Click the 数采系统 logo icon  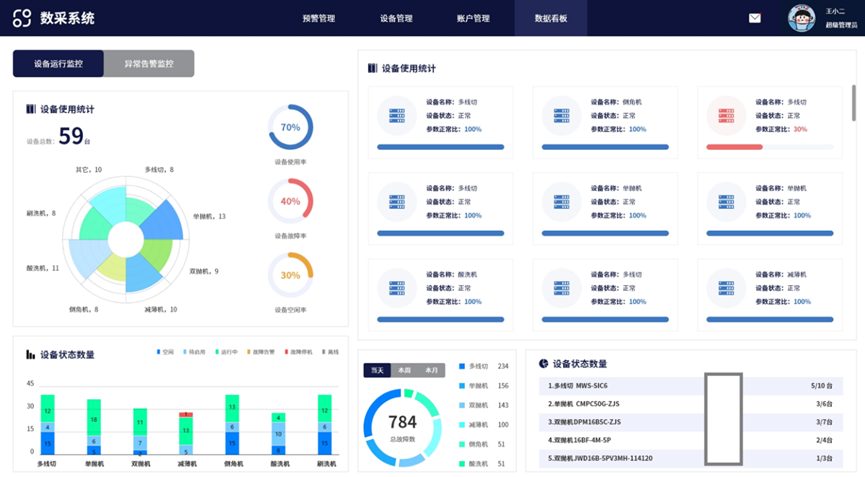22,18
